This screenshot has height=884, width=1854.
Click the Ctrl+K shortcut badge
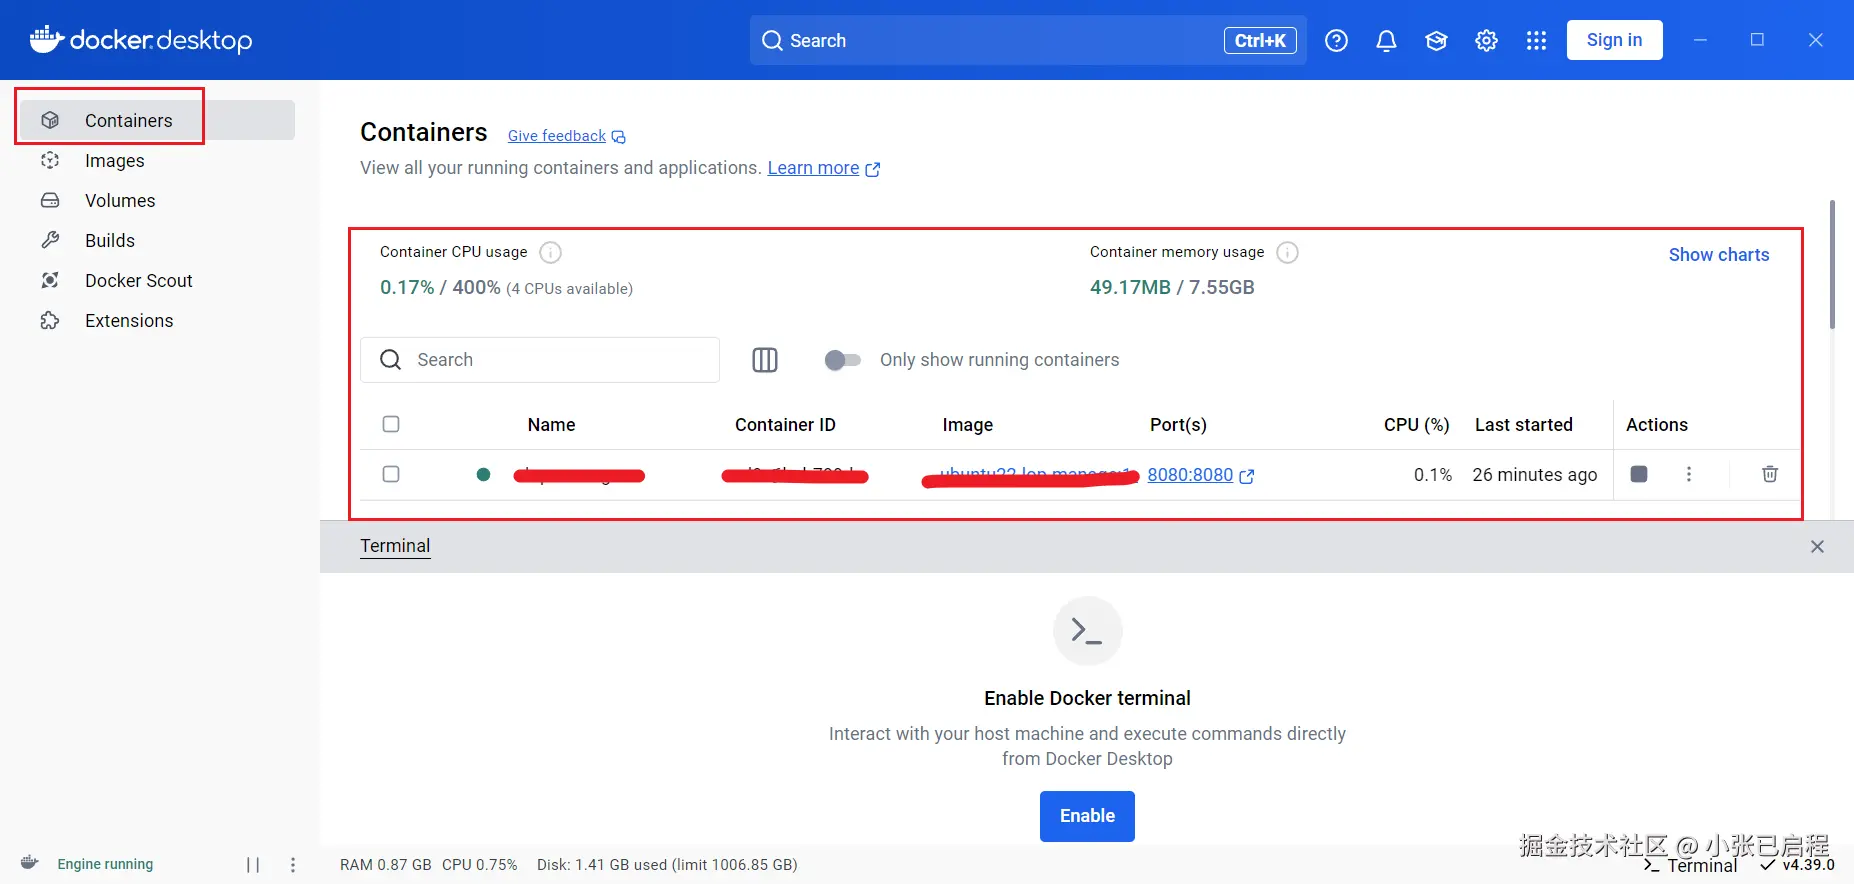tap(1260, 40)
